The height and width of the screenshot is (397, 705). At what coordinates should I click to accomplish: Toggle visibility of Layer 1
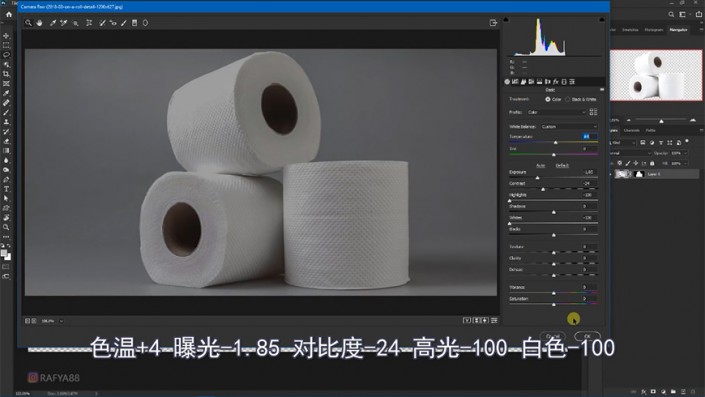tap(611, 174)
